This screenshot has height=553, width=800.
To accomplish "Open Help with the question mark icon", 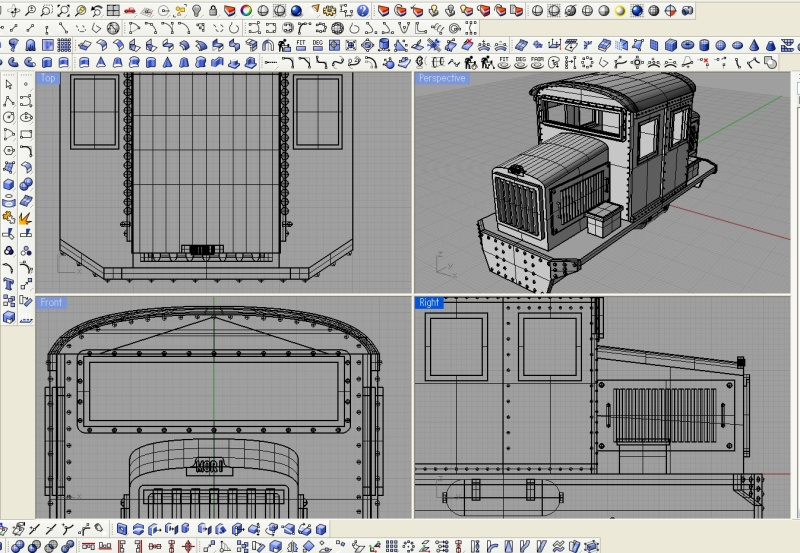I will [x=363, y=10].
